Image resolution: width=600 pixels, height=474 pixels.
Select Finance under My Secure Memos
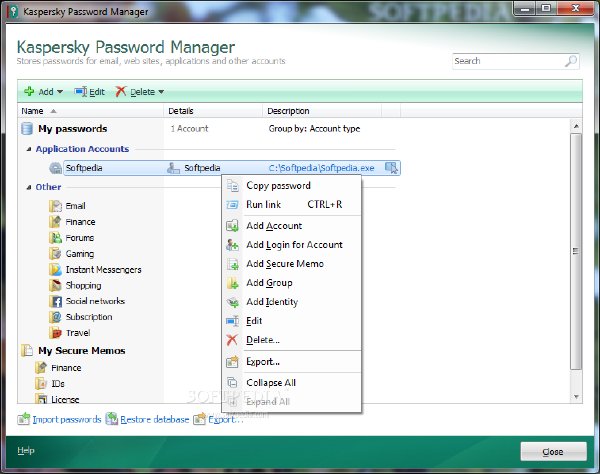[66, 368]
